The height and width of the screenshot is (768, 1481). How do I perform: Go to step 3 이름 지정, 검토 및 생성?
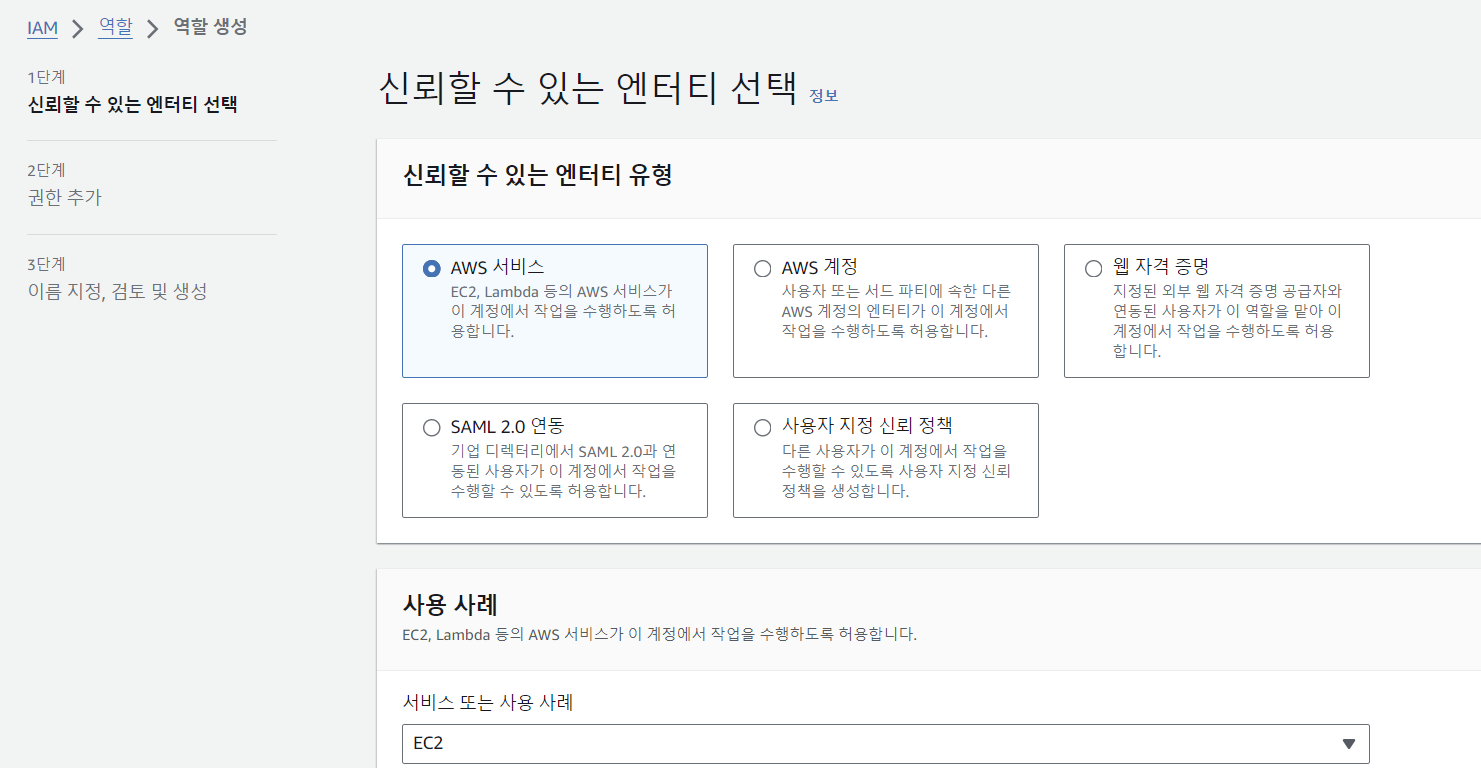point(117,291)
